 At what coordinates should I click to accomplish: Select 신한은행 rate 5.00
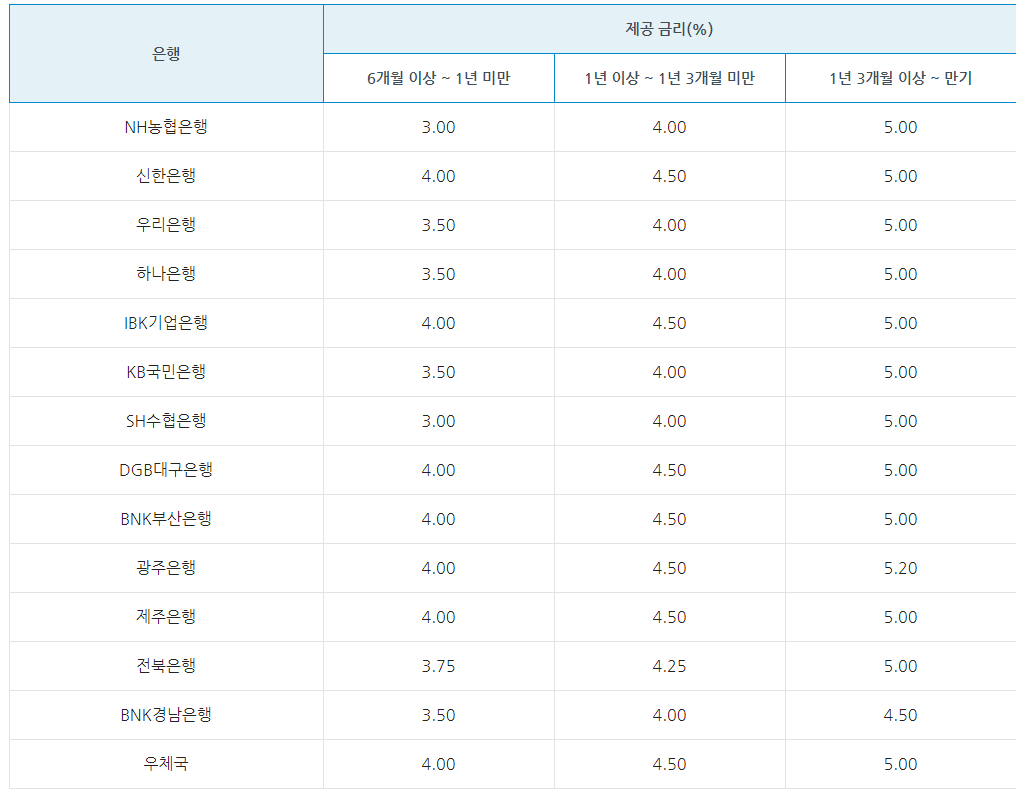coord(901,176)
